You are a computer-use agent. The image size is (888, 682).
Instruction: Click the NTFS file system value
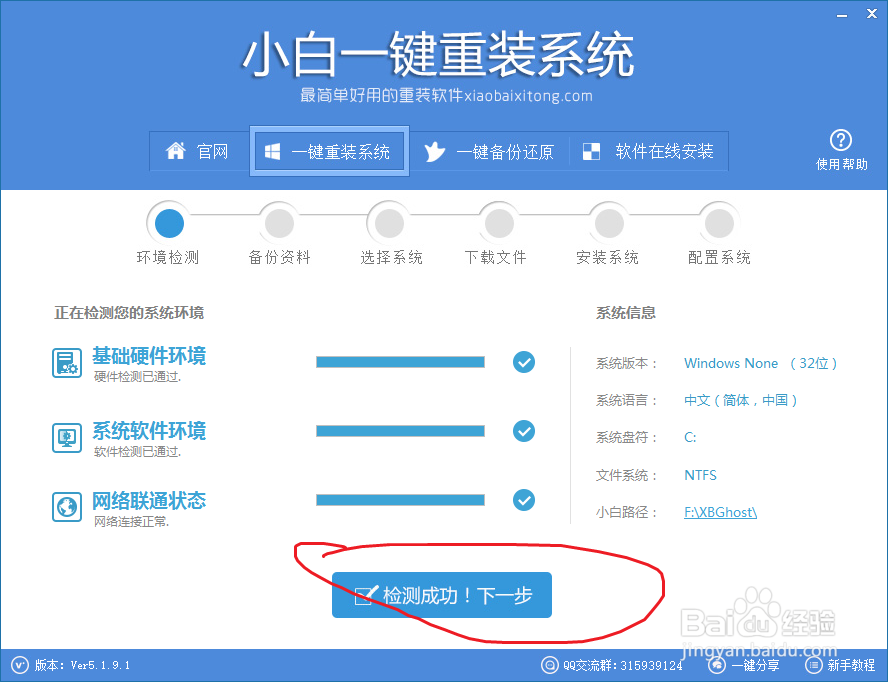click(x=700, y=475)
